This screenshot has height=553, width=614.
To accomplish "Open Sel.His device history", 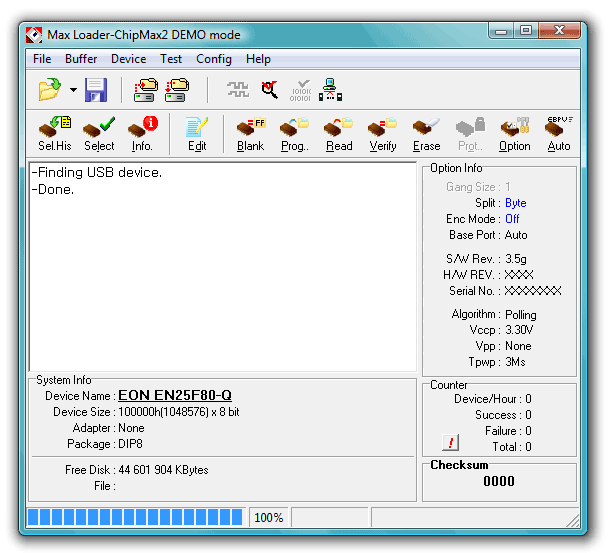I will [55, 134].
